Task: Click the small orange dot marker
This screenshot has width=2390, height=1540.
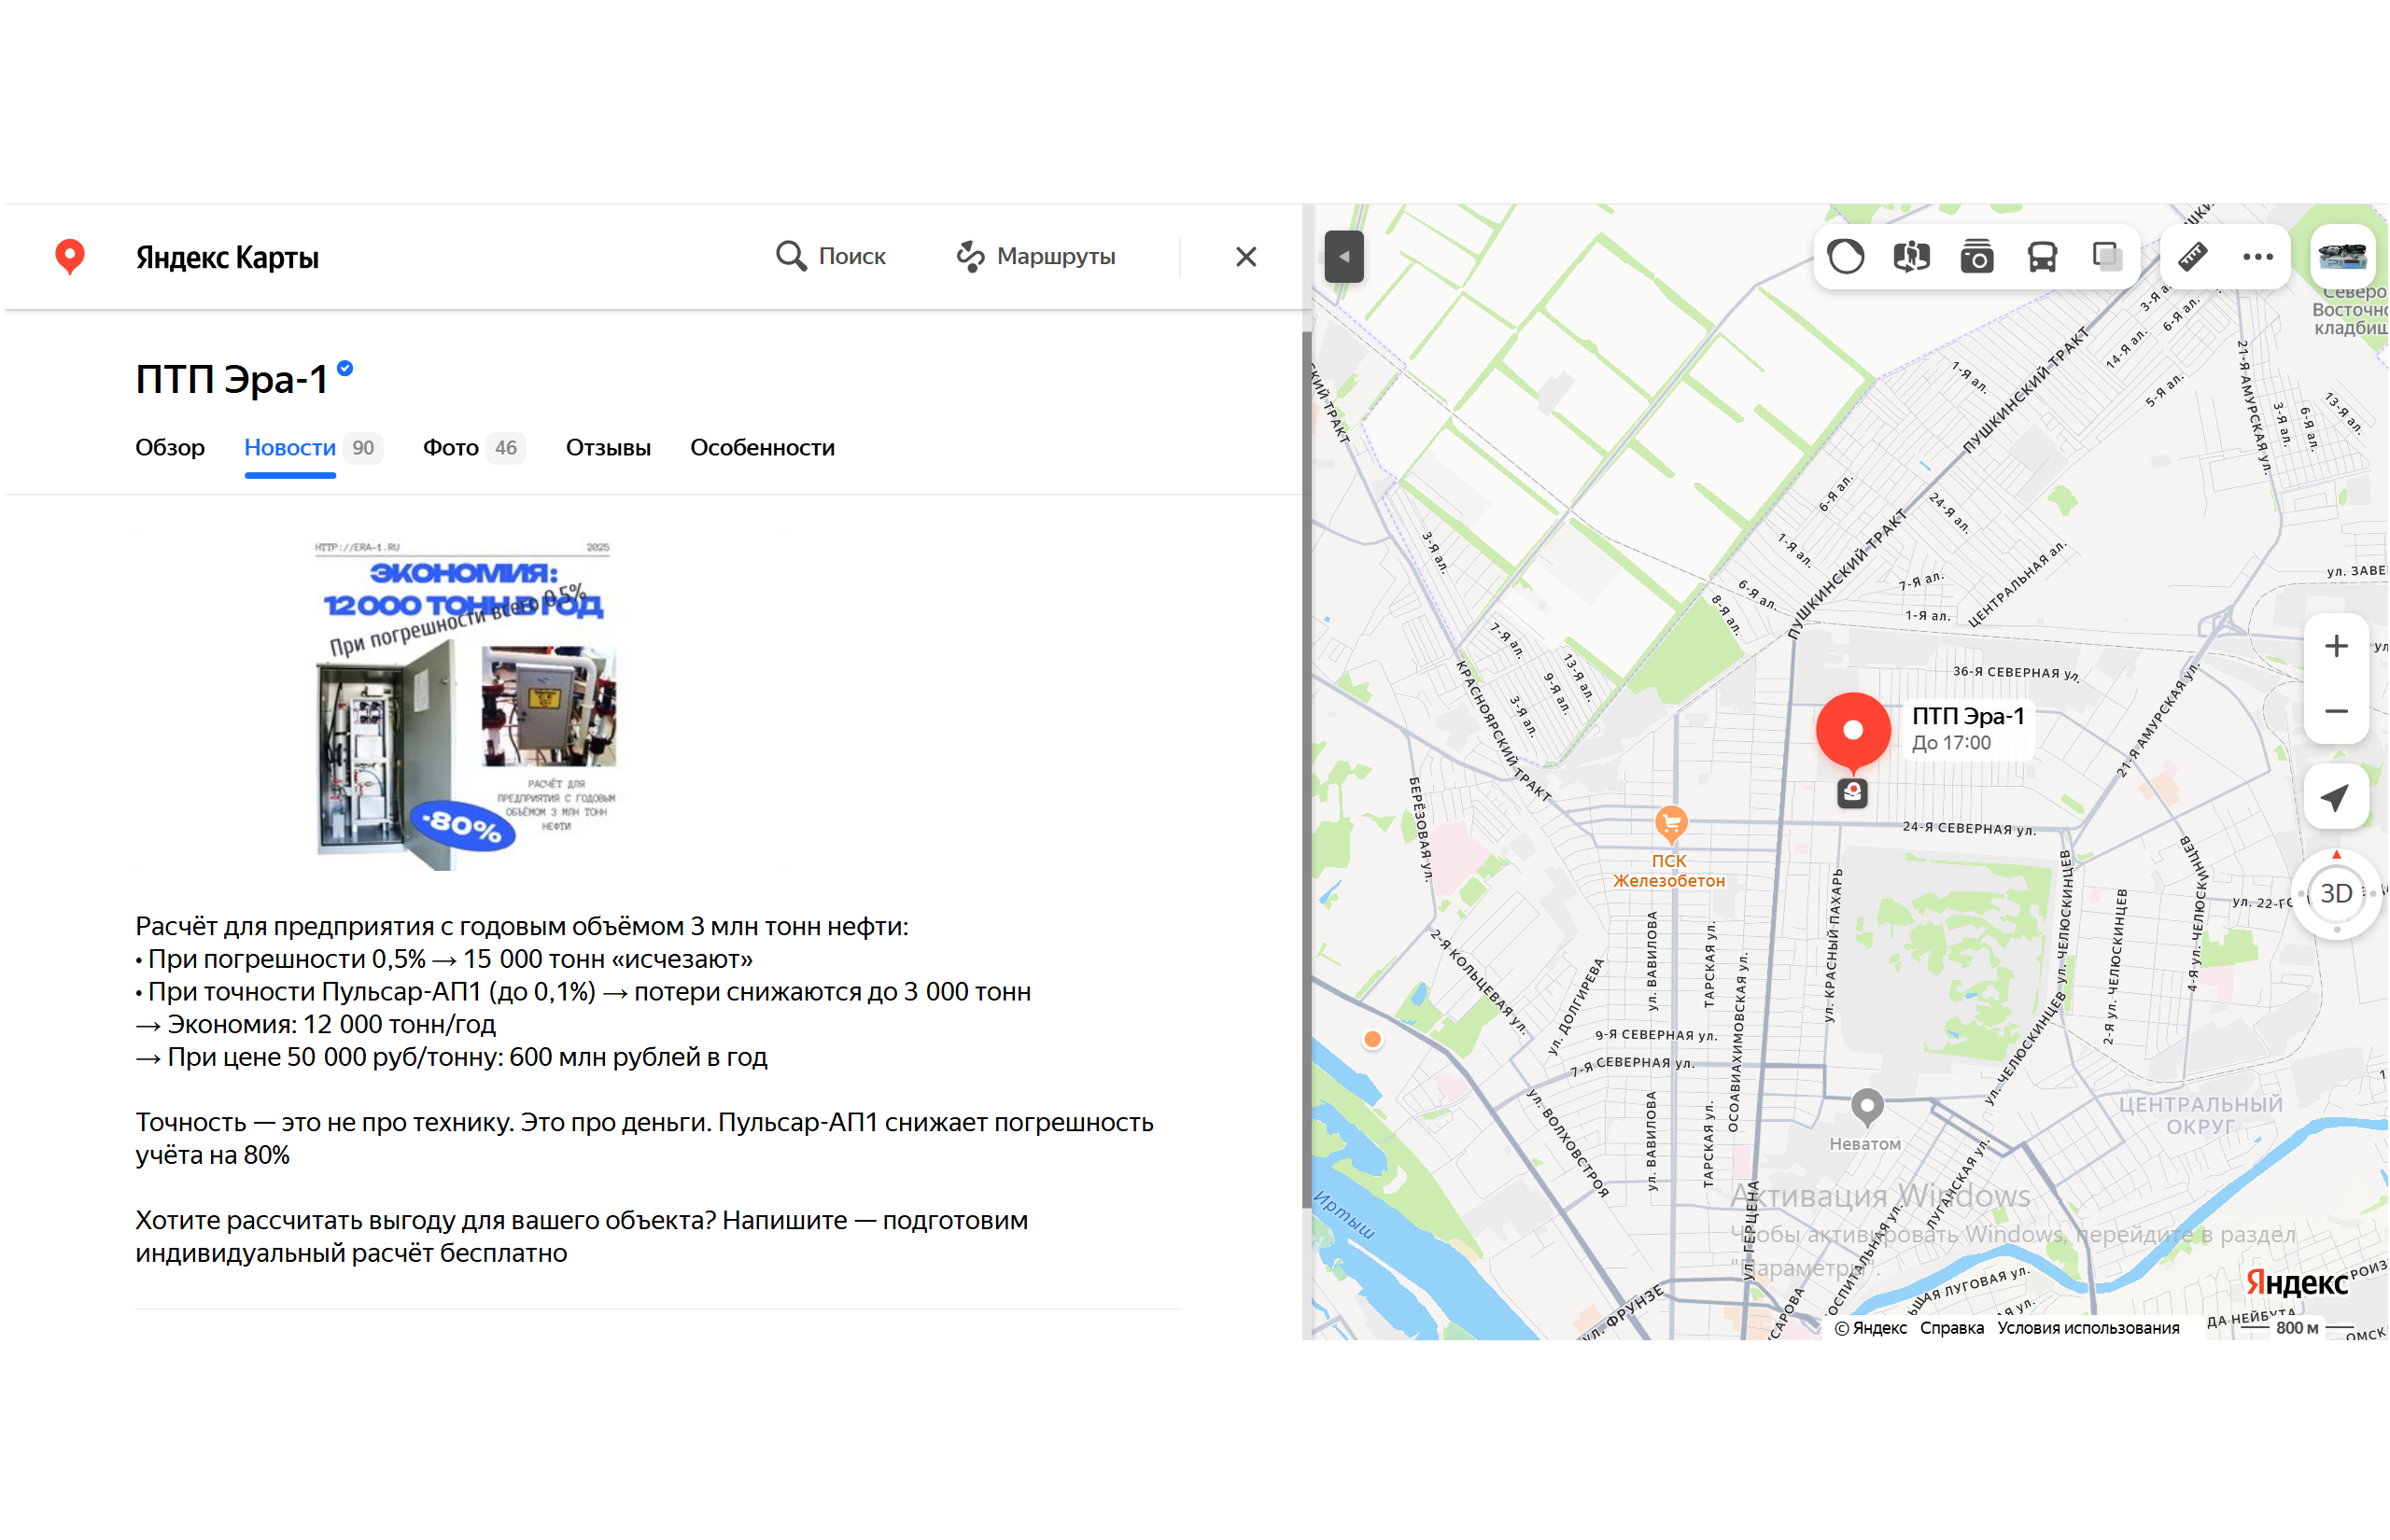Action: [x=1372, y=1040]
